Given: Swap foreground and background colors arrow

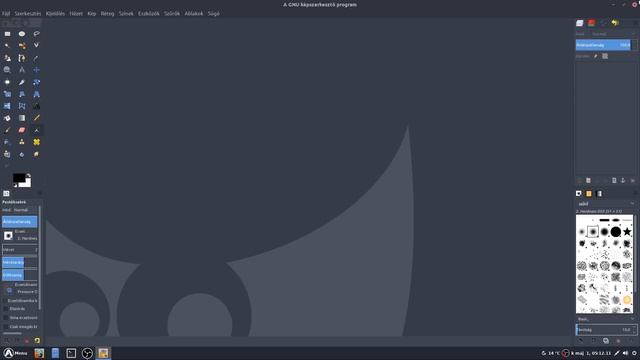Looking at the screenshot, I should click(29, 175).
